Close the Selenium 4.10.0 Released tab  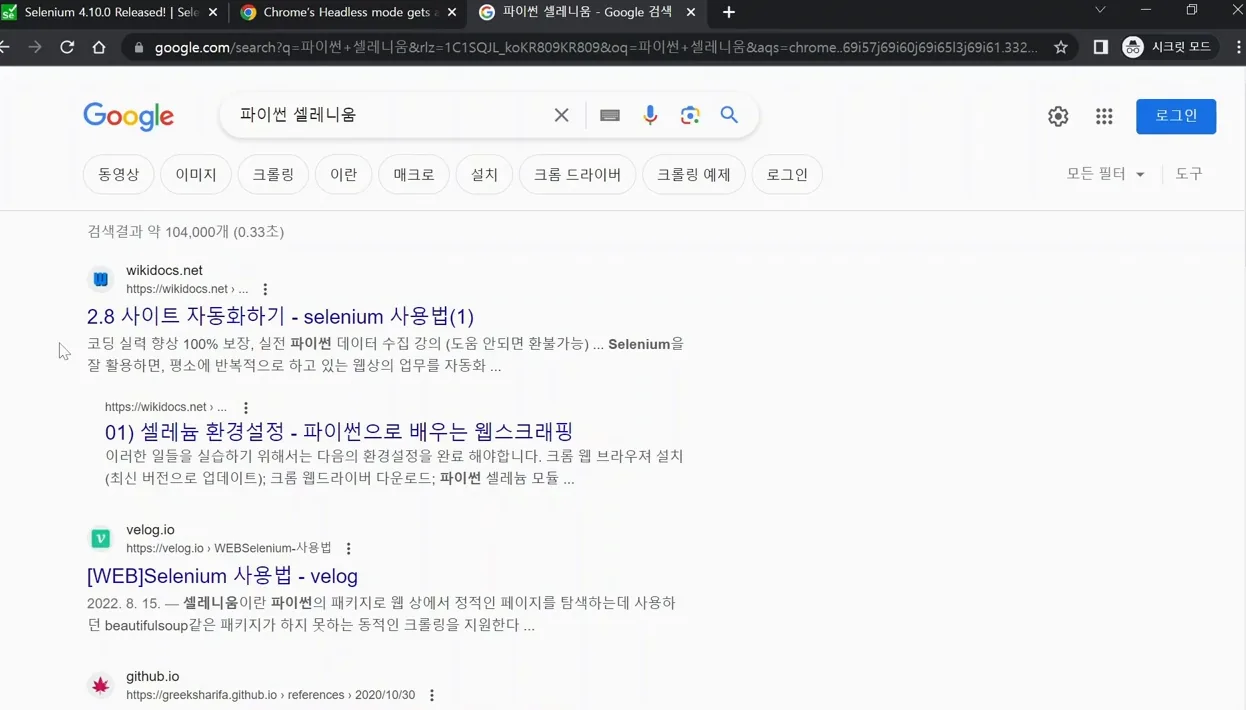213,12
